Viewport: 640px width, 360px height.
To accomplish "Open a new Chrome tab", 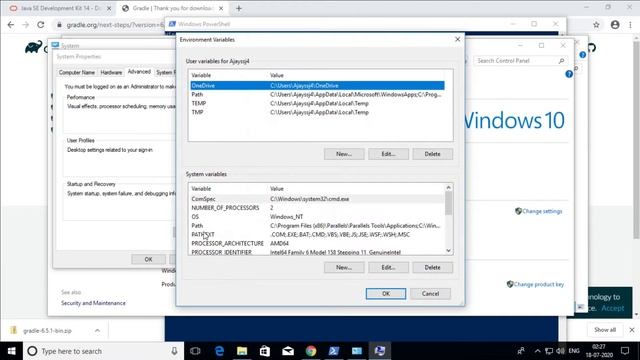I will [239, 8].
